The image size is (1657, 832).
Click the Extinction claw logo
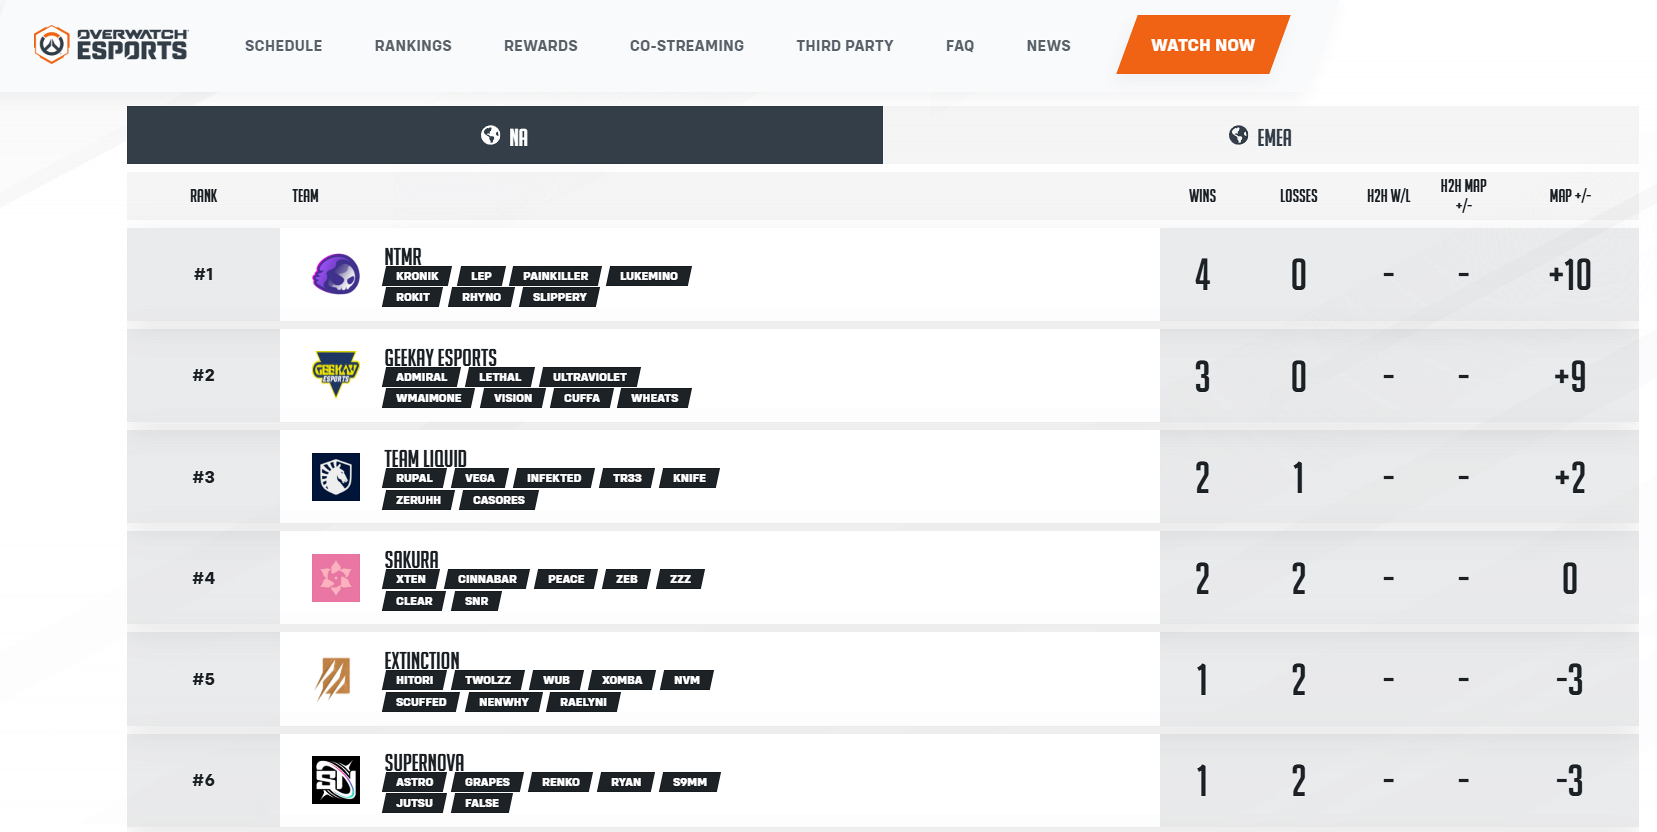[x=334, y=679]
